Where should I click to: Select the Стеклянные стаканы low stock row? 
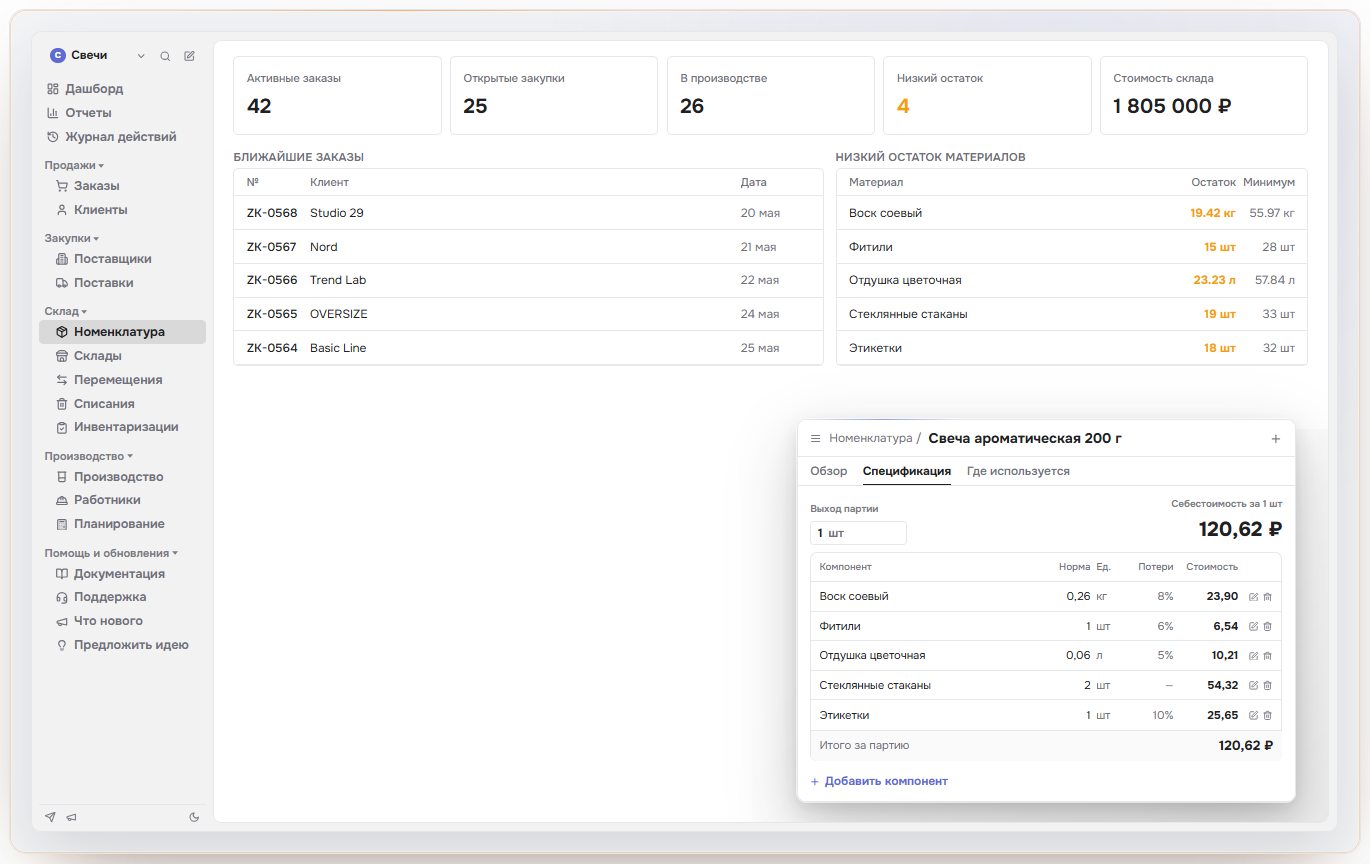(x=1071, y=314)
